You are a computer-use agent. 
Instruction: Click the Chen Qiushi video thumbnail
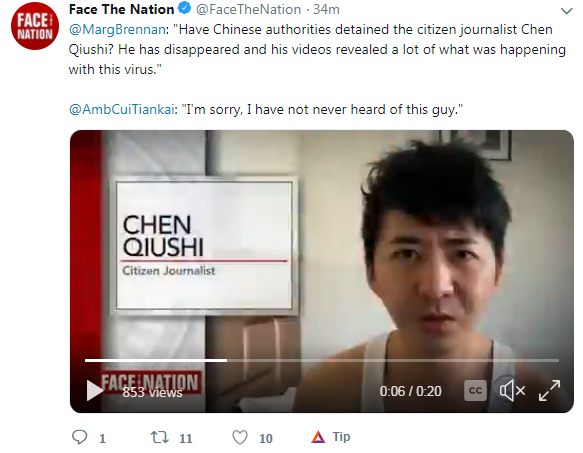point(322,271)
